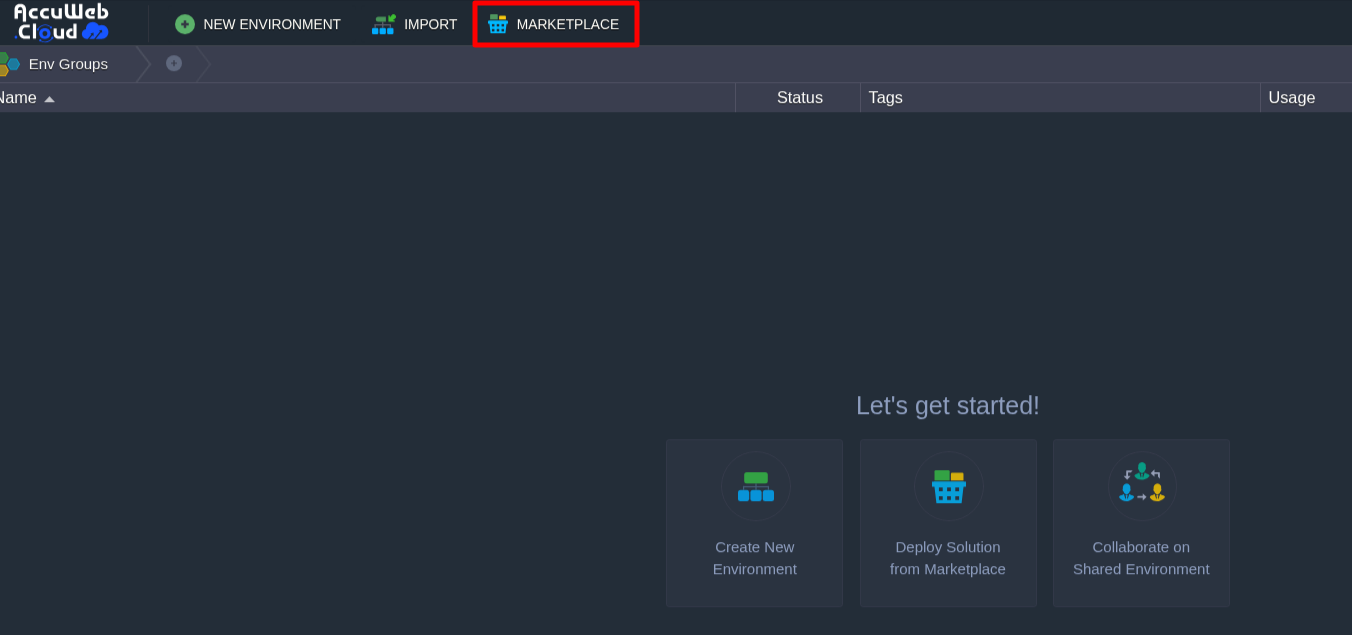Toggle the sort arrow beside Name

click(x=49, y=99)
